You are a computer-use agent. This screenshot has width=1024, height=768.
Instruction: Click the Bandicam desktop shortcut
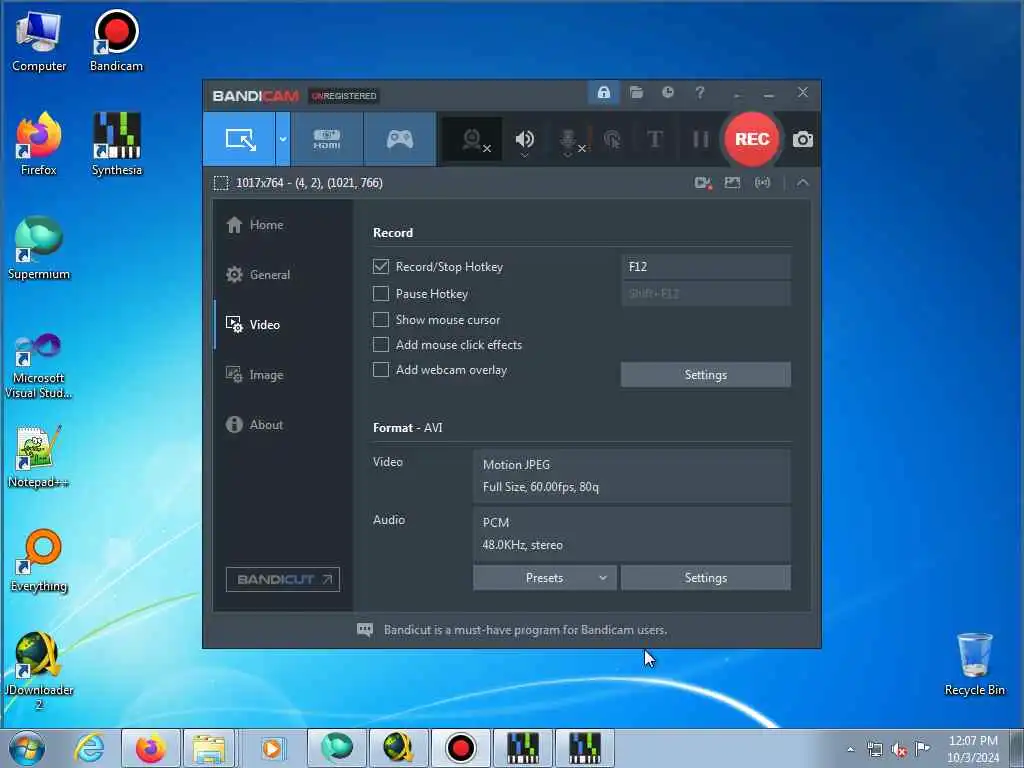(x=116, y=40)
